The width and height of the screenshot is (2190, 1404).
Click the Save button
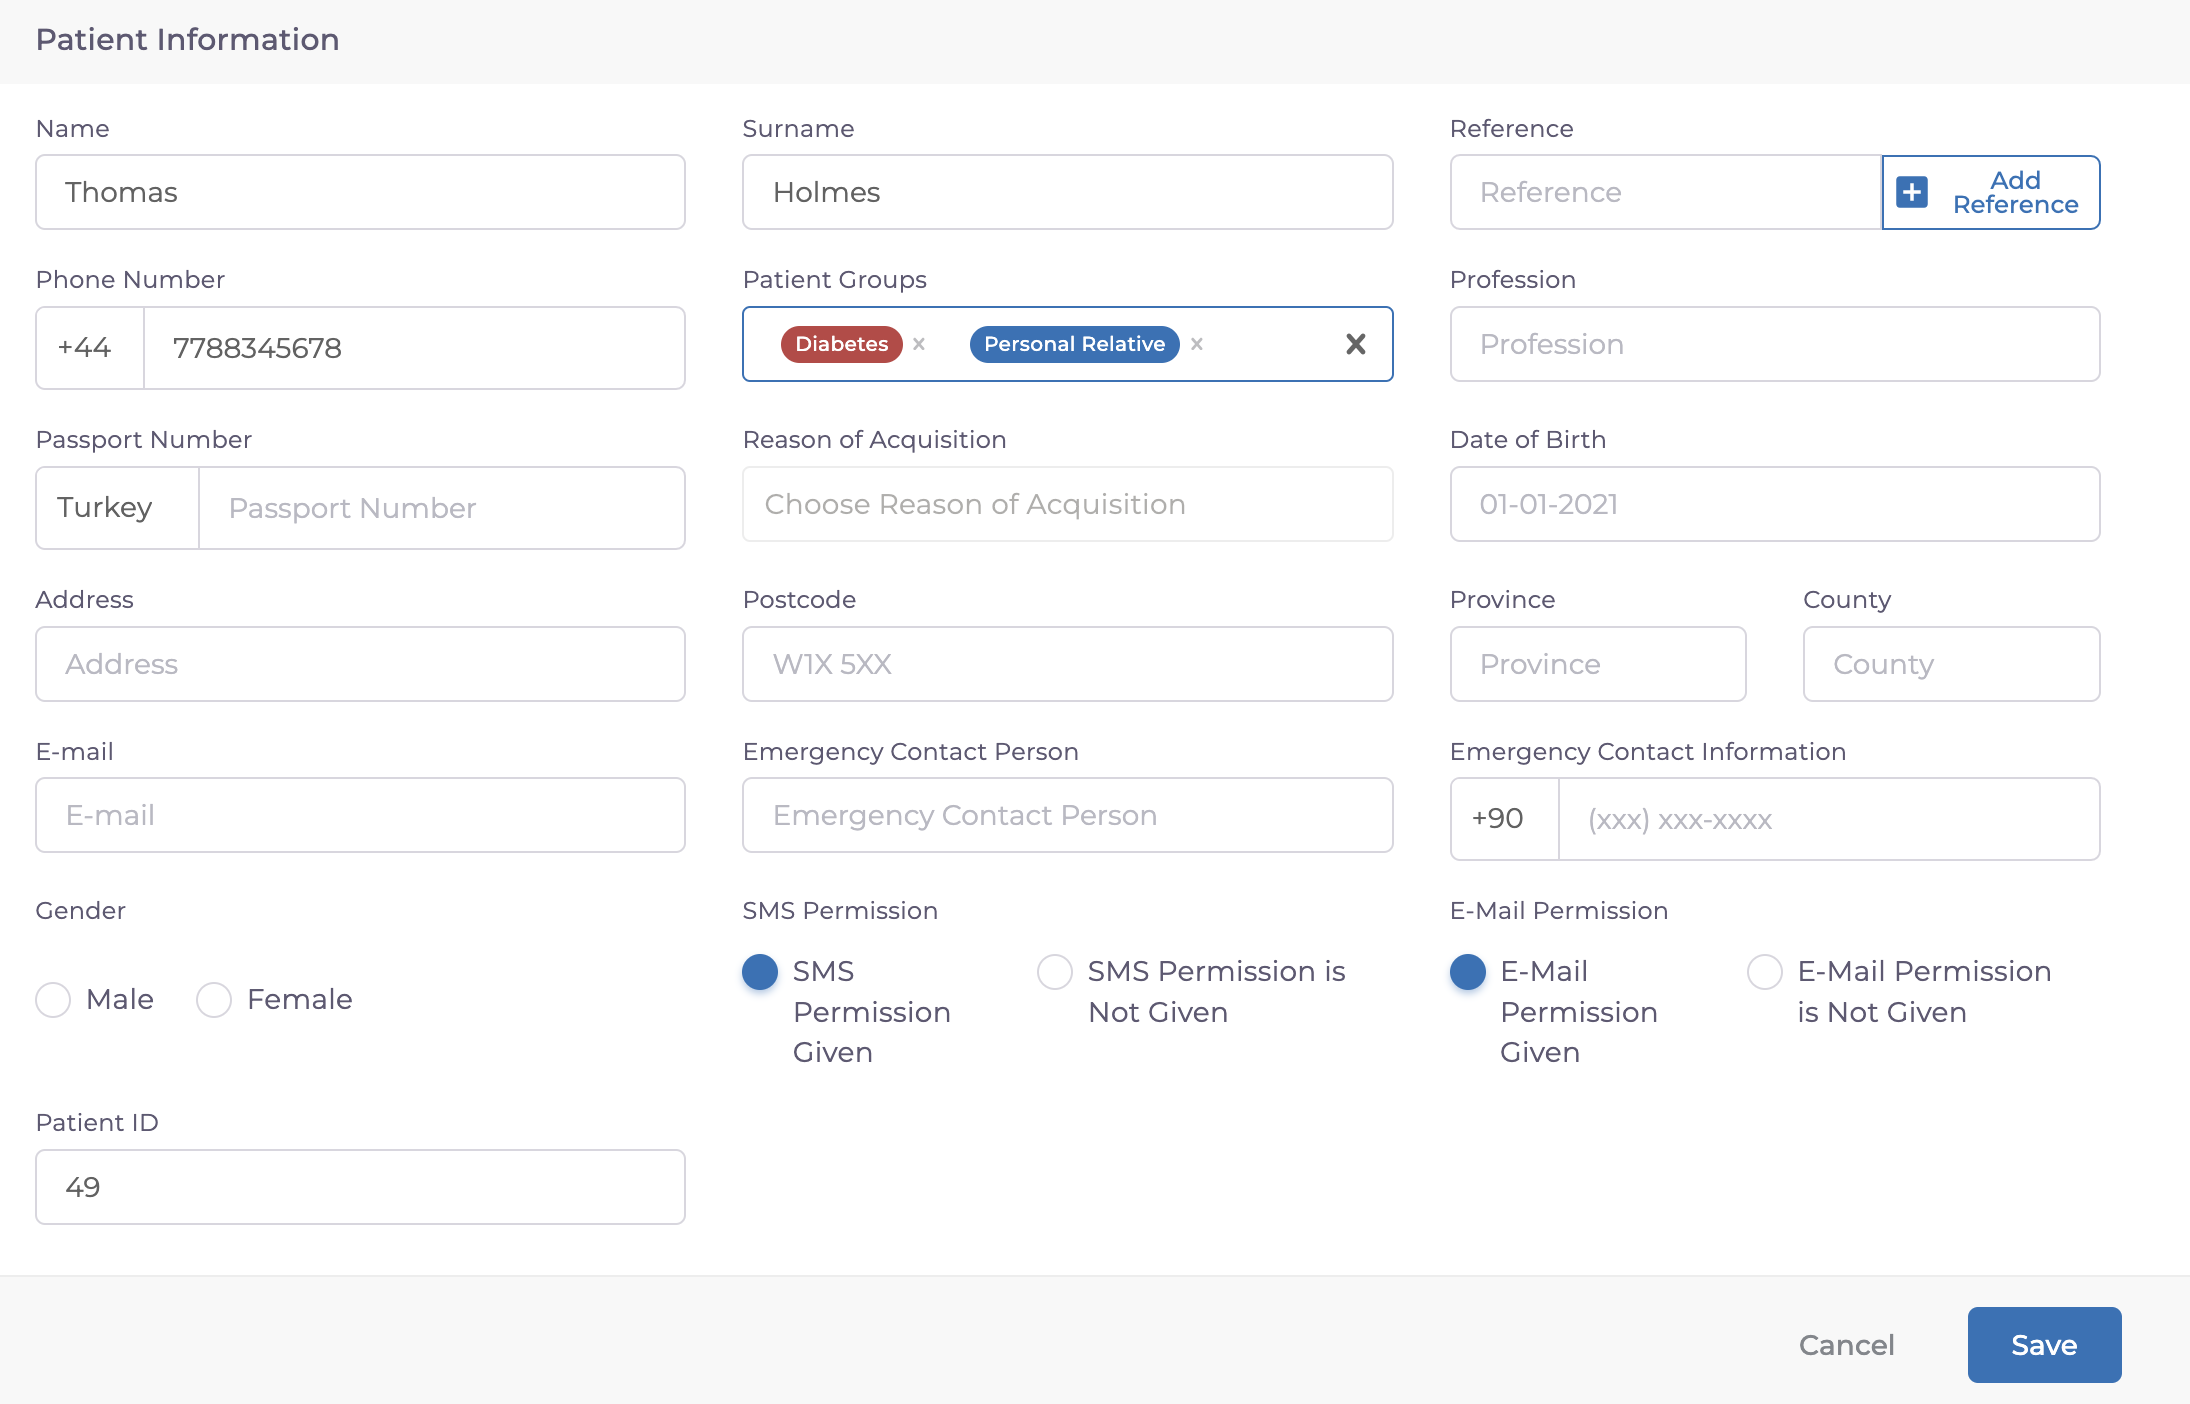pos(2043,1345)
